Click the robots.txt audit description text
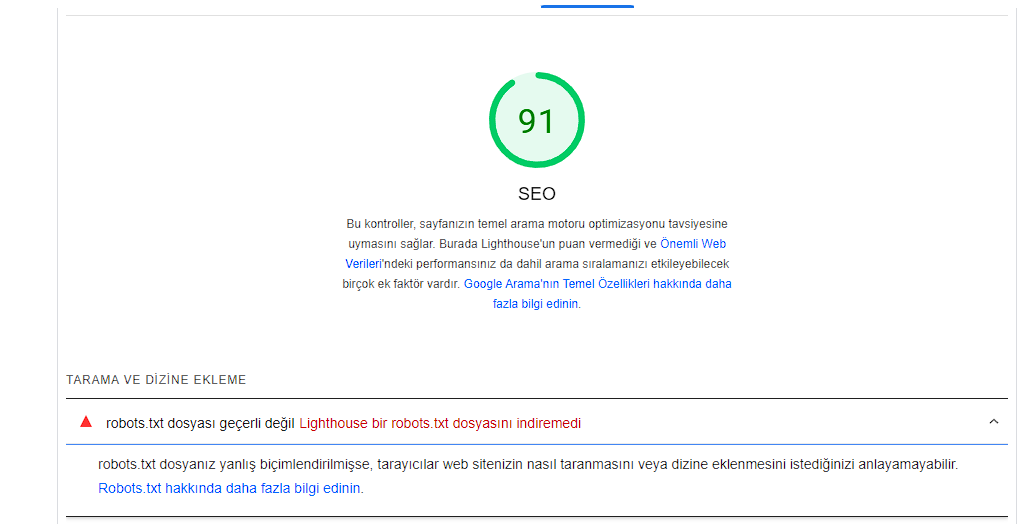The width and height of the screenshot is (1033, 524). [x=528, y=465]
